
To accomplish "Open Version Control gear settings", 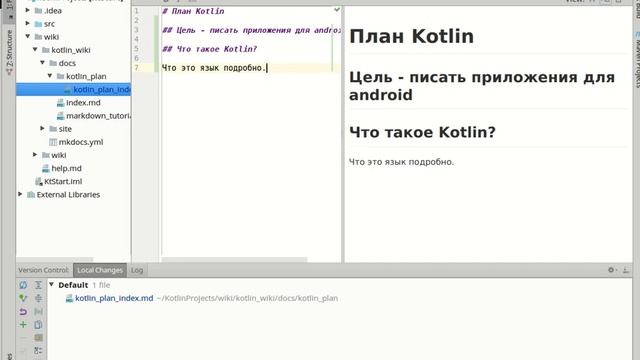I will tap(611, 270).
